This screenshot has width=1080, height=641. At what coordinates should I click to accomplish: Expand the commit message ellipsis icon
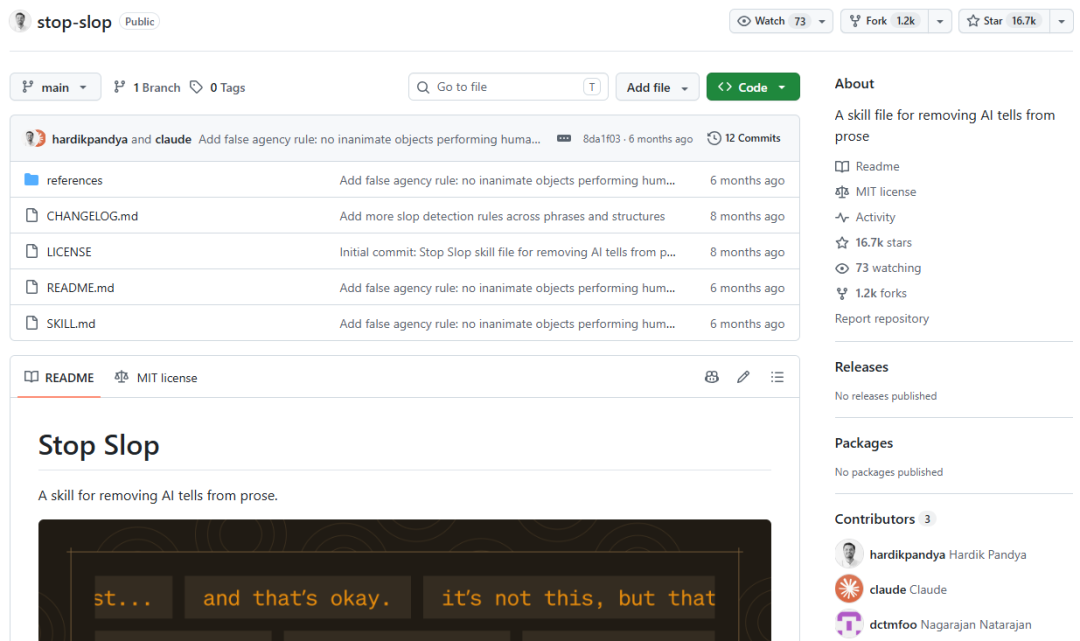pos(563,138)
